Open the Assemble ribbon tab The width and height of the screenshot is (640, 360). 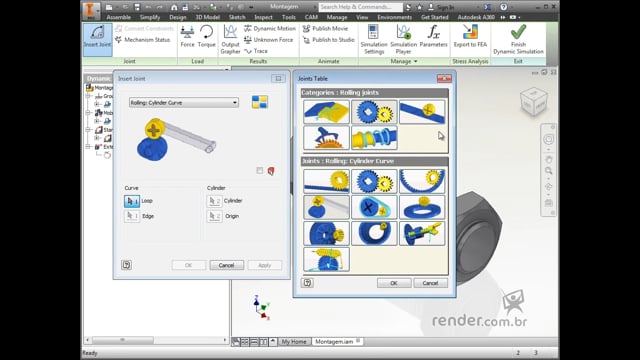click(x=118, y=17)
